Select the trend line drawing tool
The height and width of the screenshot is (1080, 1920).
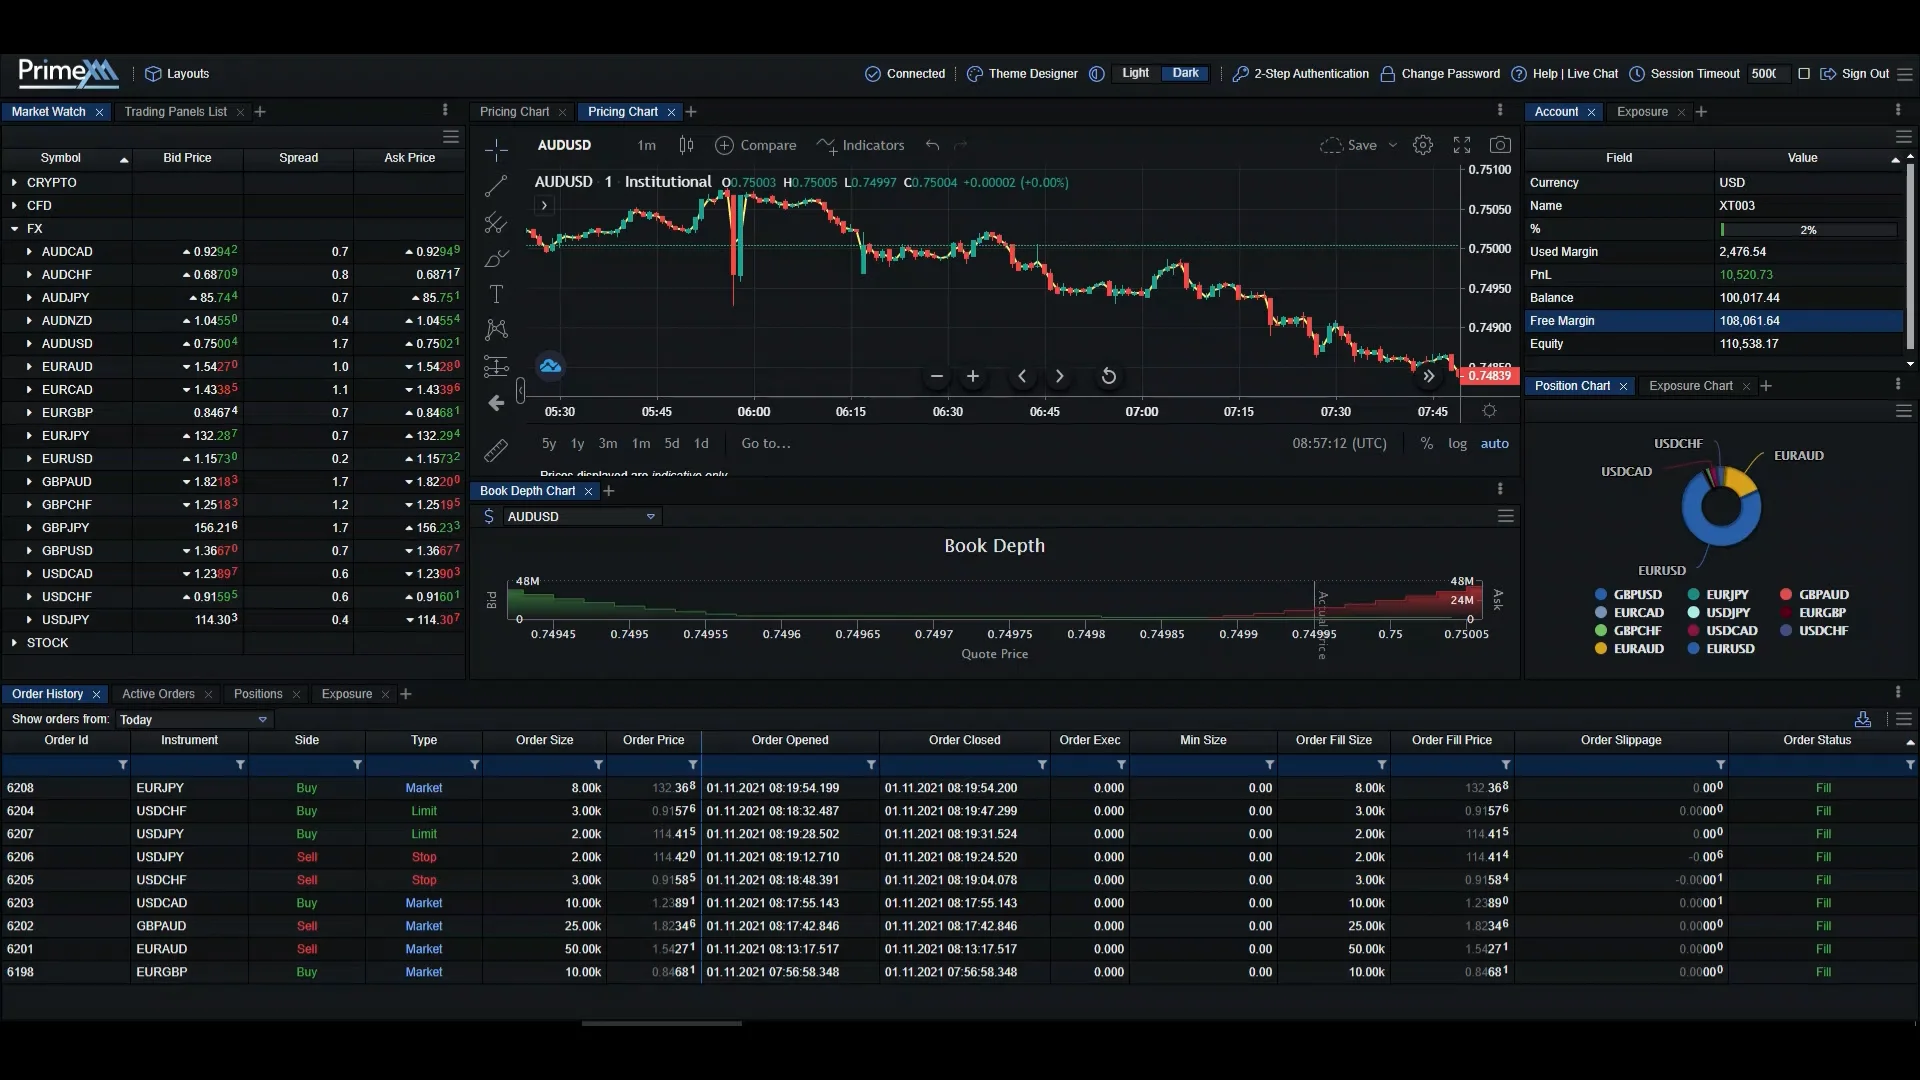pos(496,185)
